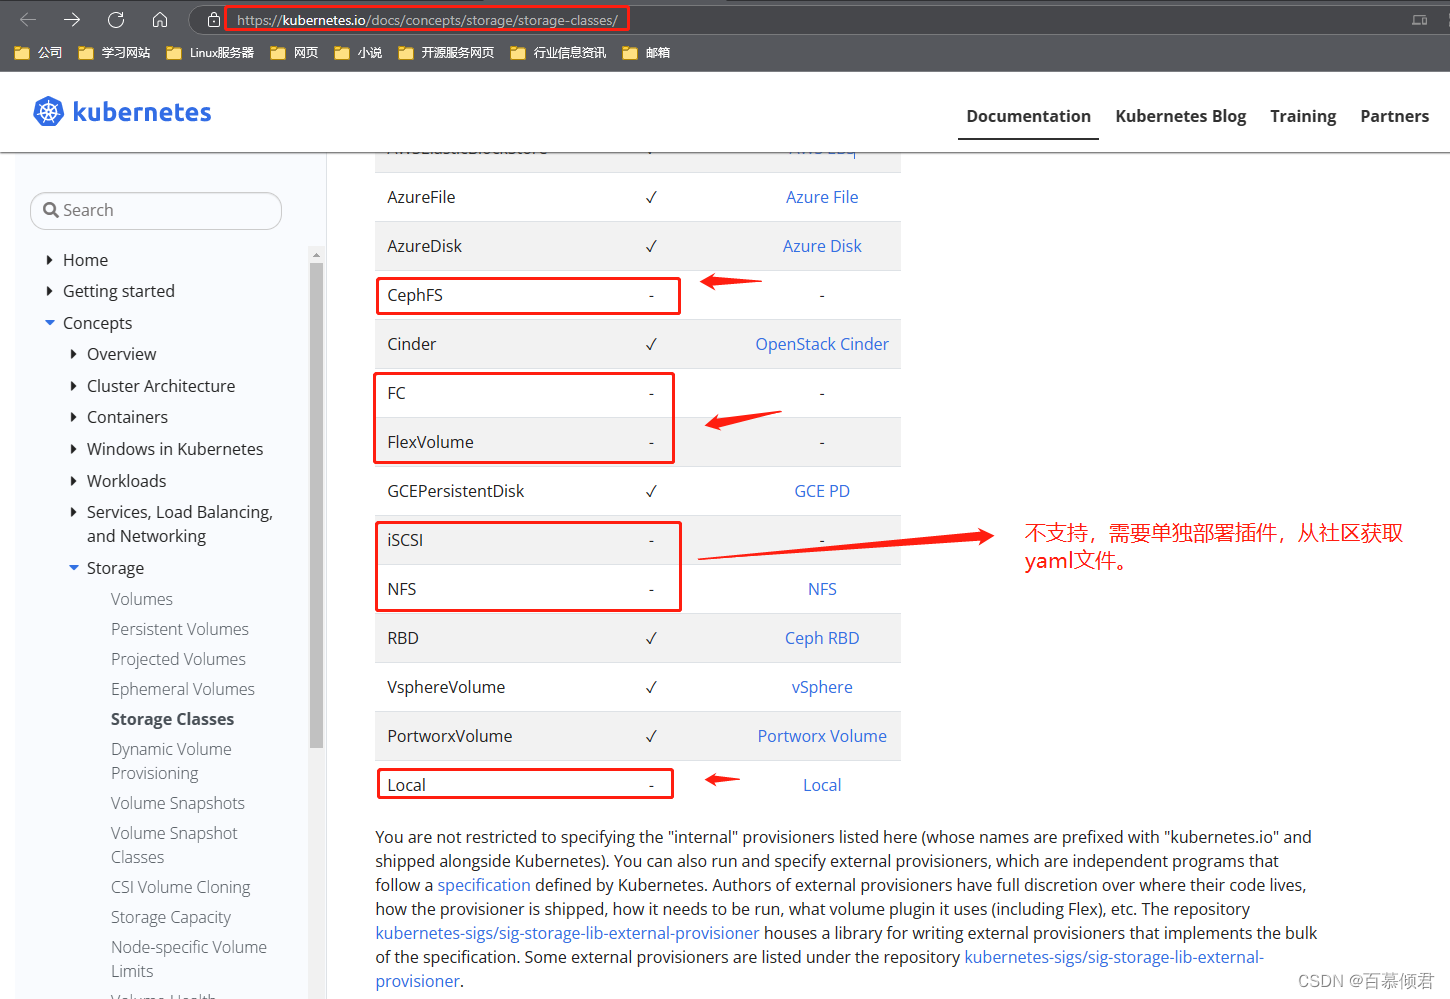
Task: Open the 公司 bookmark folder
Action: tap(38, 53)
